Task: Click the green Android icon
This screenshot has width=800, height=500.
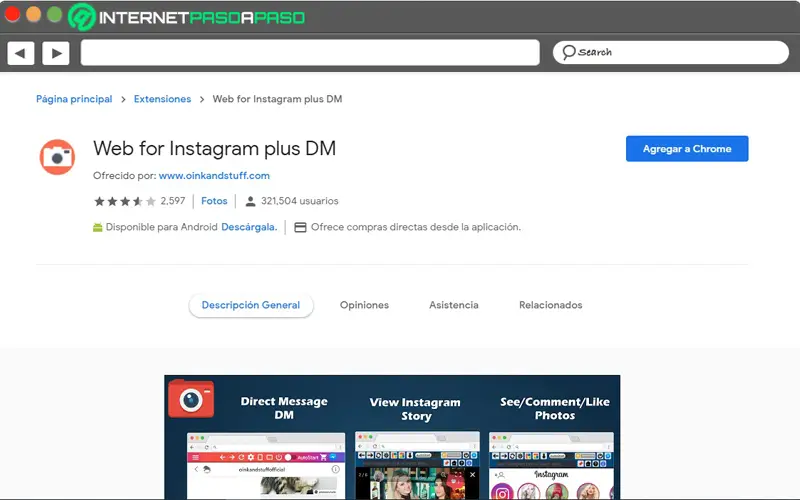Action: point(97,227)
